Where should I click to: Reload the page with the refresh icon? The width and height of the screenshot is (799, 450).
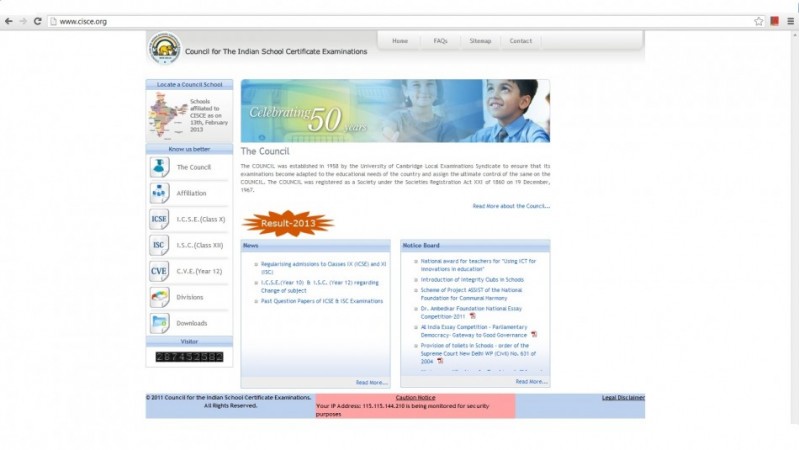37,21
